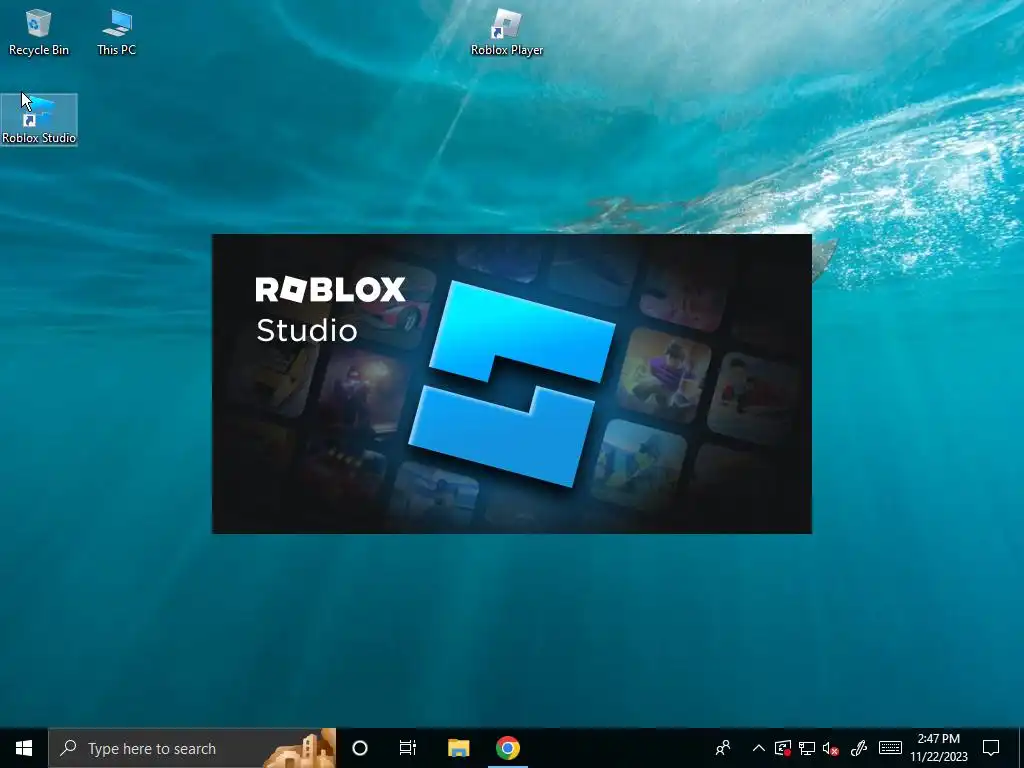Select the Roblox Studio desktop shortcut
This screenshot has width=1024, height=768.
tap(39, 120)
